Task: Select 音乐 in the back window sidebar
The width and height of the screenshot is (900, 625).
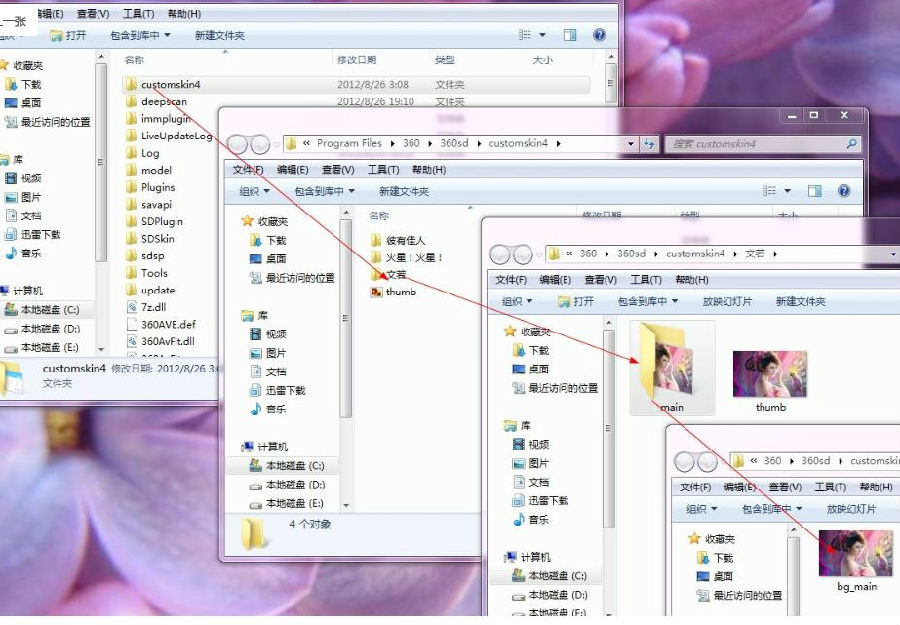Action: pyautogui.click(x=23, y=253)
